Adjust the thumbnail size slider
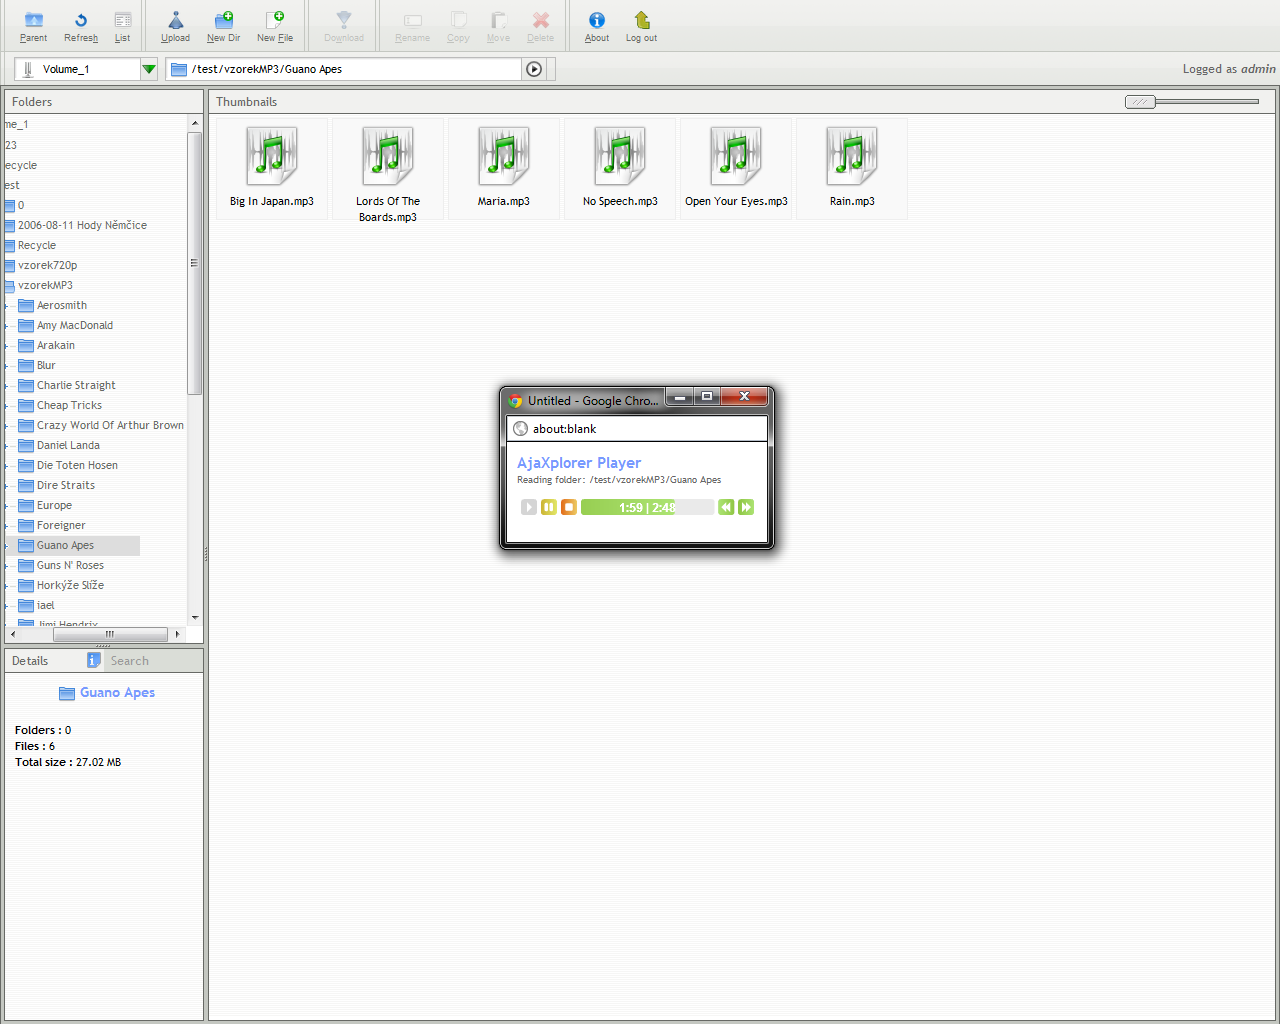The height and width of the screenshot is (1024, 1280). 1140,102
